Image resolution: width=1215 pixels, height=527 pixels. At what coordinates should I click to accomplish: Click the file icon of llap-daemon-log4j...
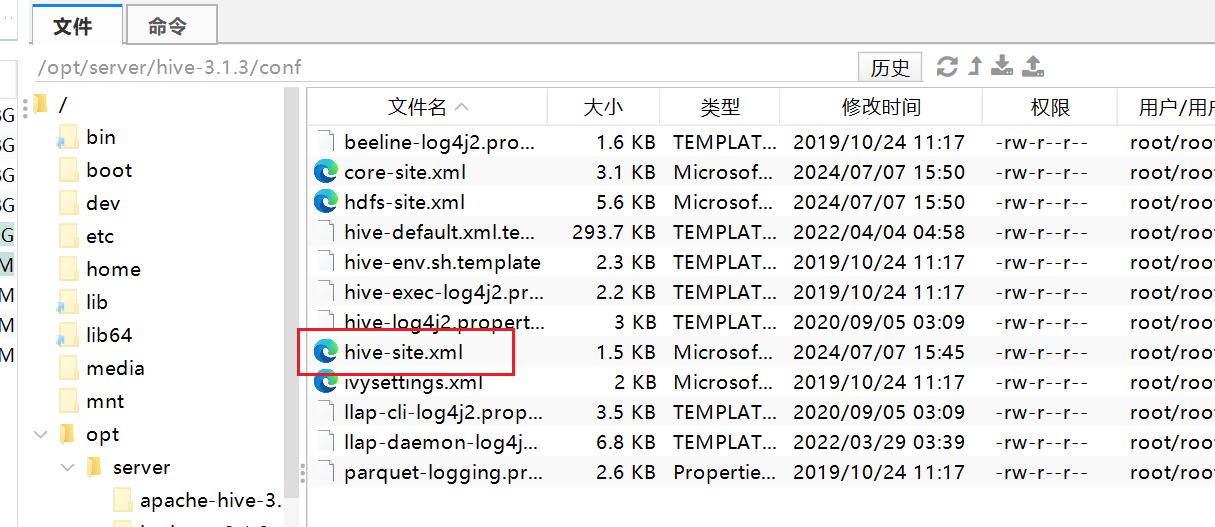(x=325, y=442)
